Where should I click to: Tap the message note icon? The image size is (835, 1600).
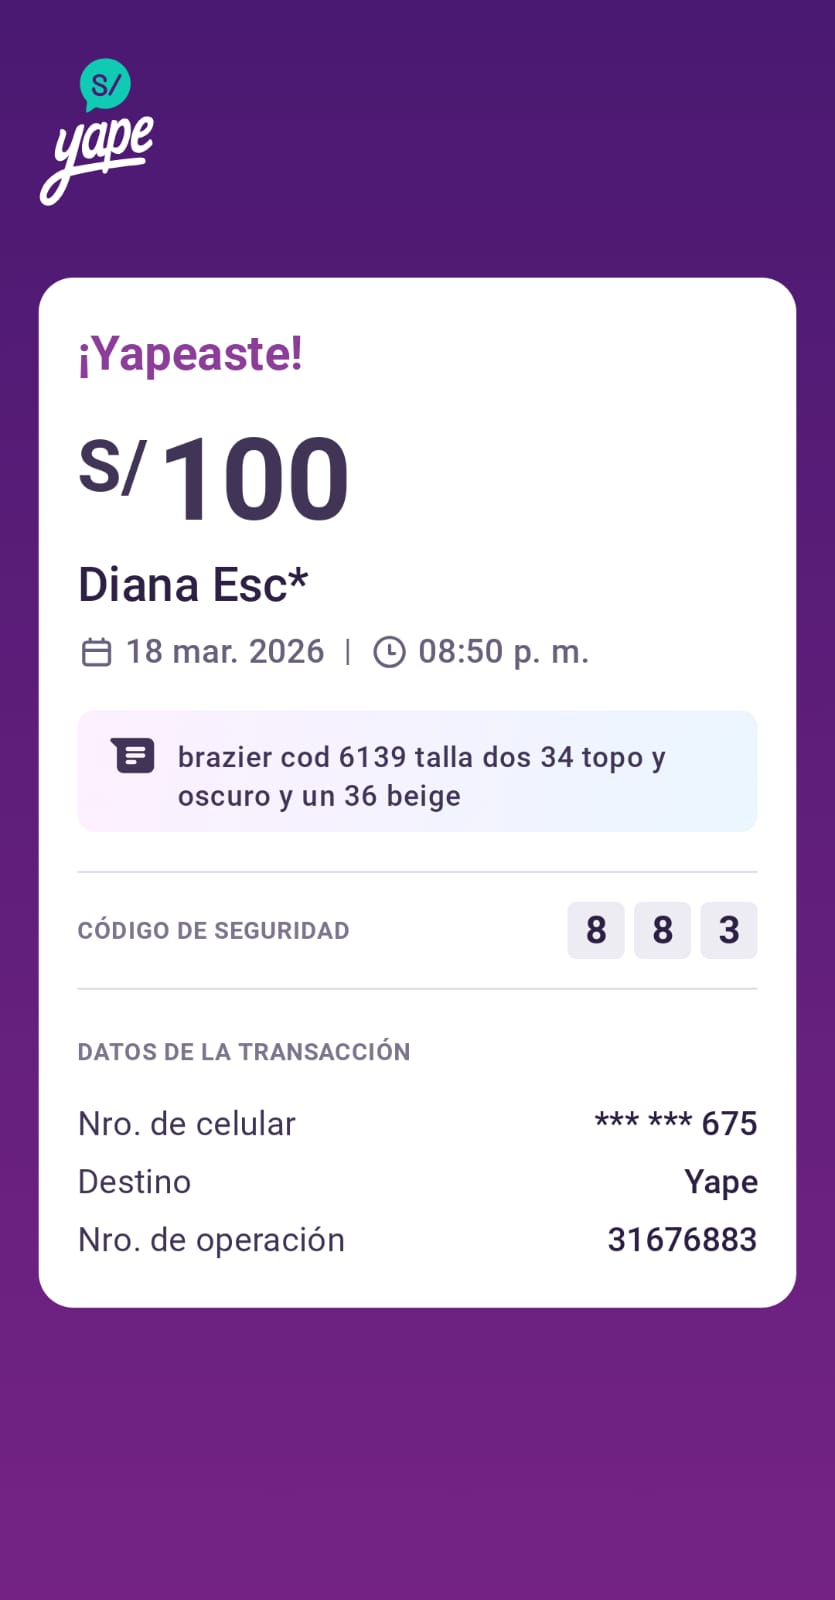(133, 755)
